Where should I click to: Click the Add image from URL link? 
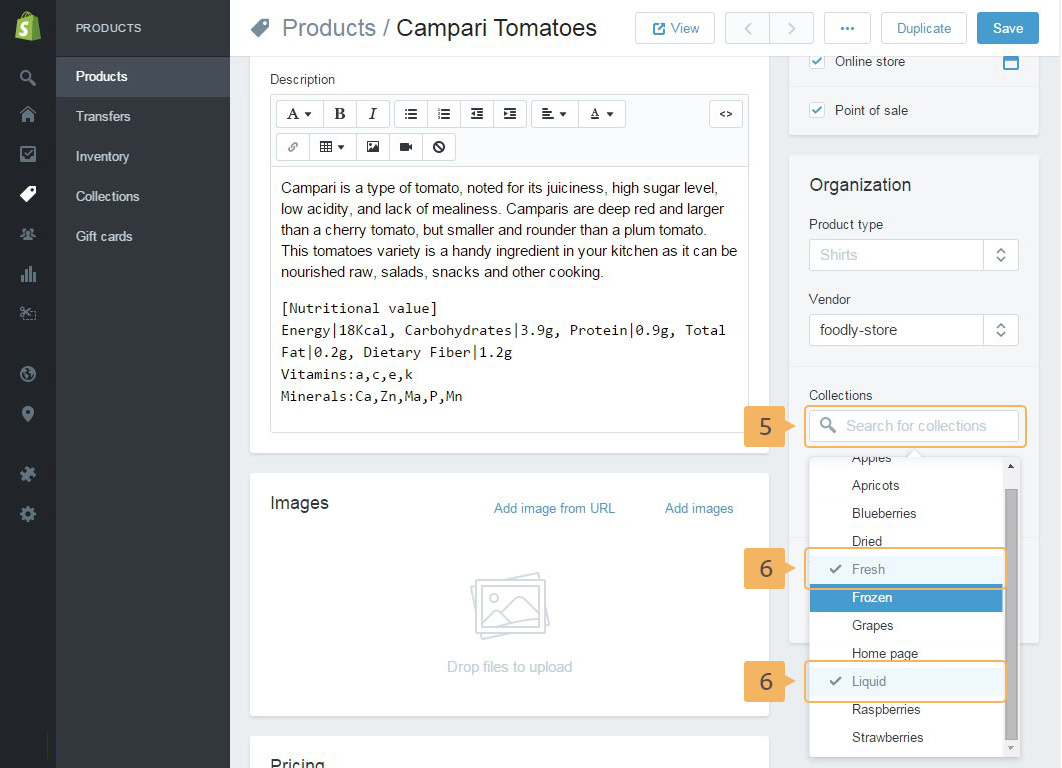pos(554,508)
